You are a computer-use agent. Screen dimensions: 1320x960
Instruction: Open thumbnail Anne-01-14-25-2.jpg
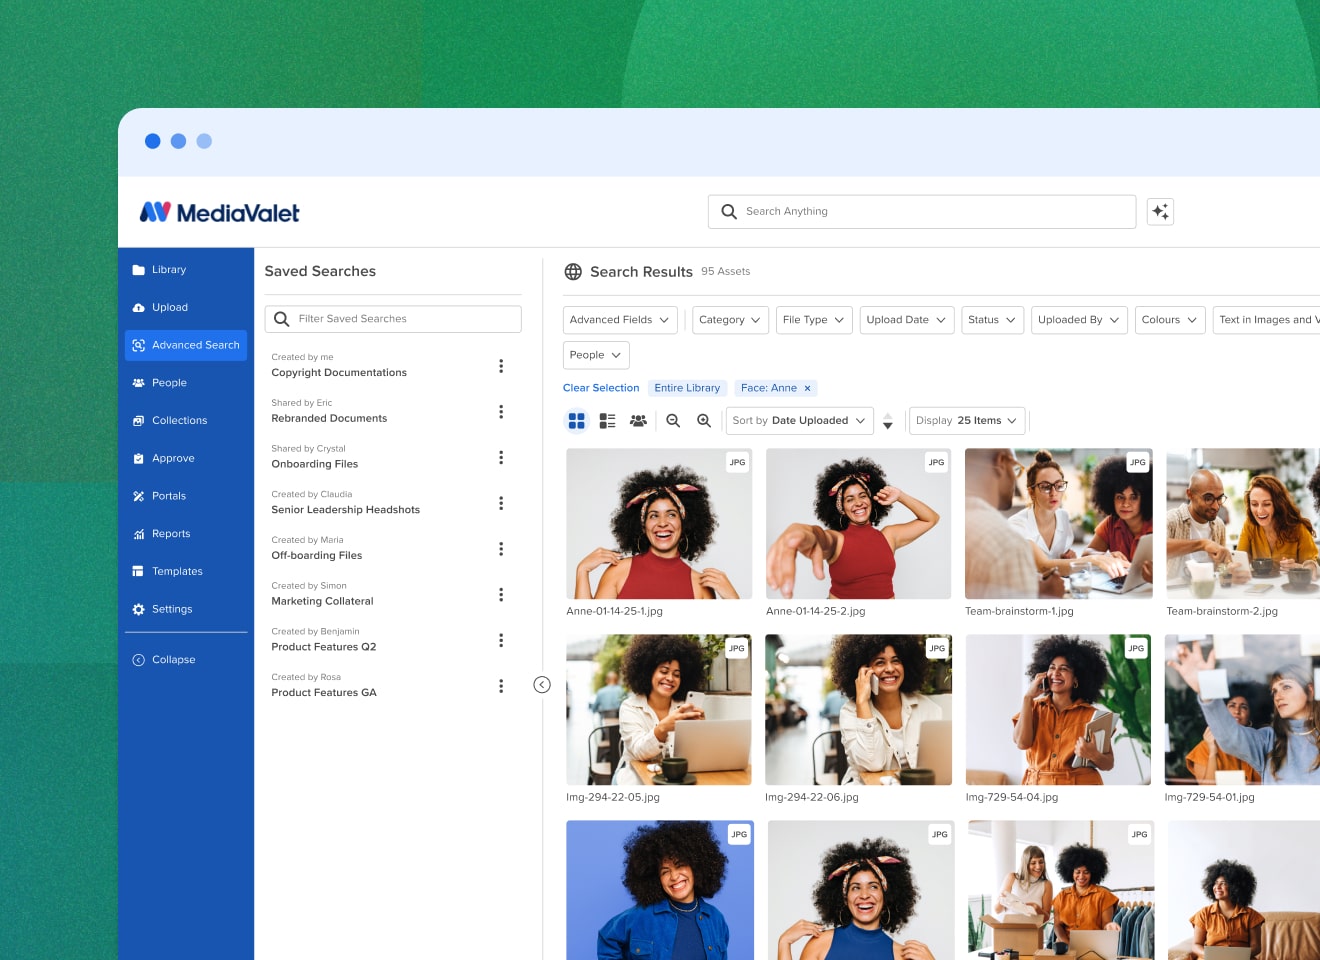click(x=858, y=524)
